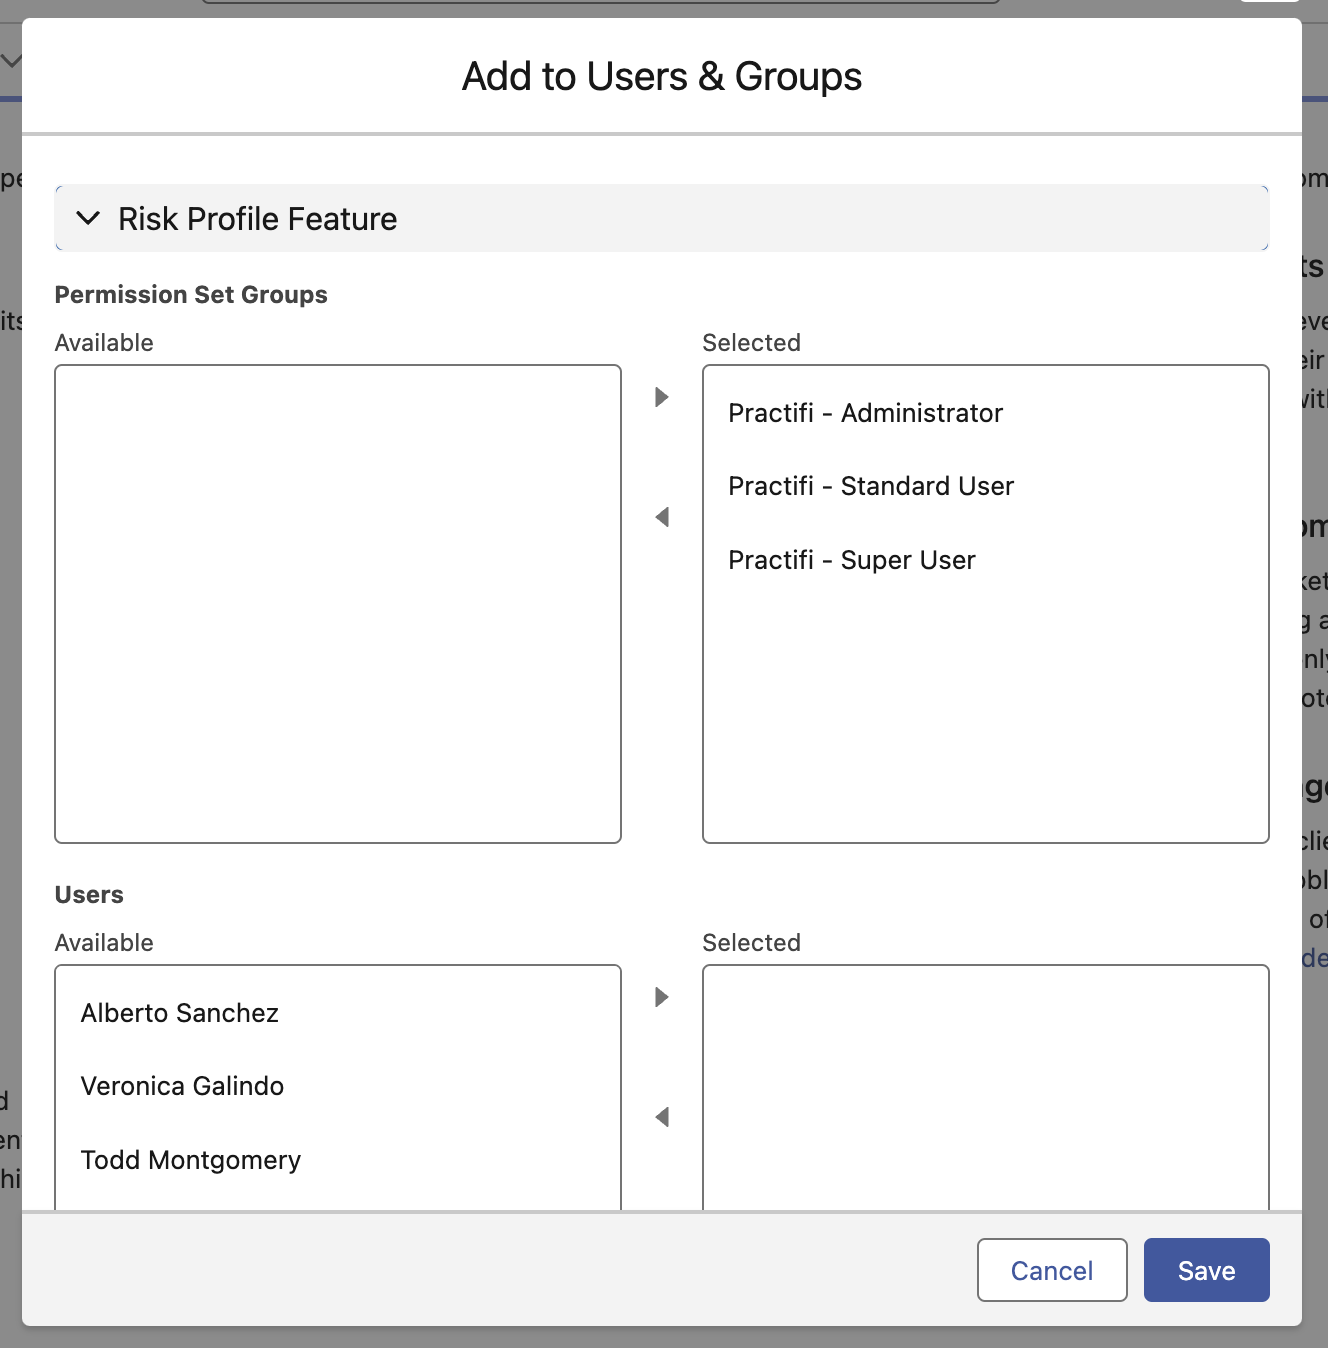The image size is (1328, 1348).
Task: Click left arrow to remove selected user
Action: [x=661, y=1117]
